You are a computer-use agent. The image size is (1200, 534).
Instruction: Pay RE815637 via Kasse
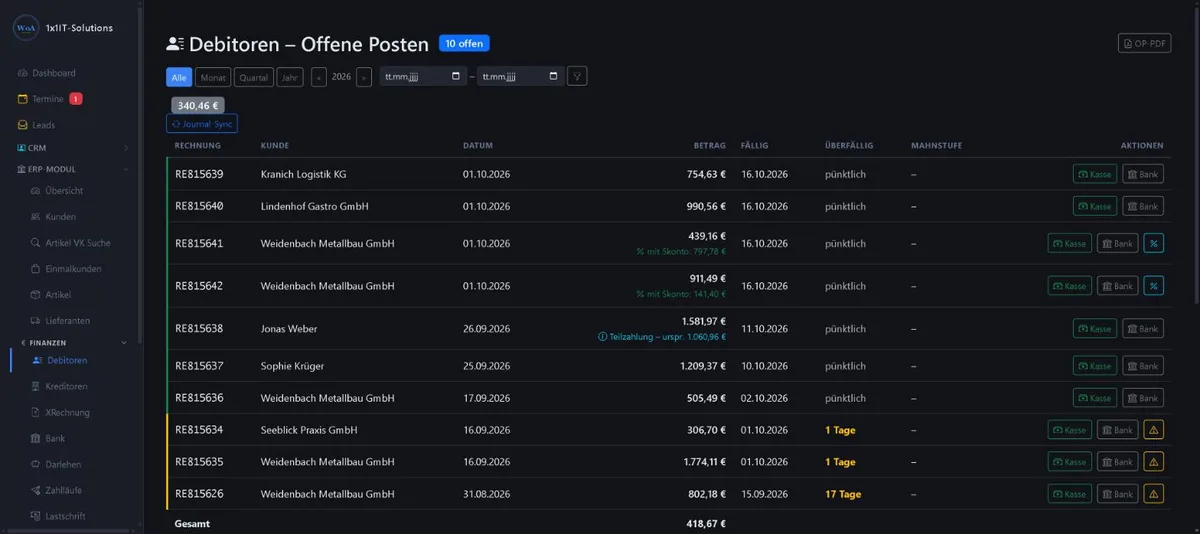(x=1095, y=366)
